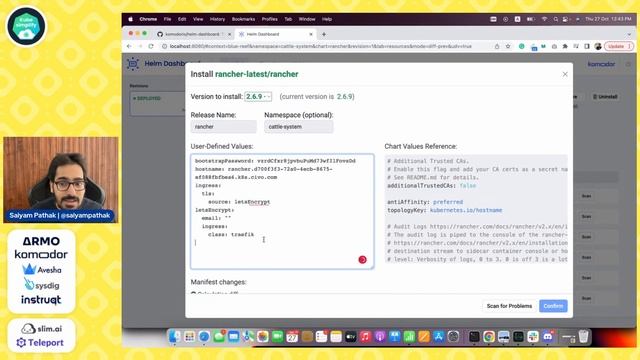Open the Apple menu
The height and width of the screenshot is (360, 640).
(131, 19)
